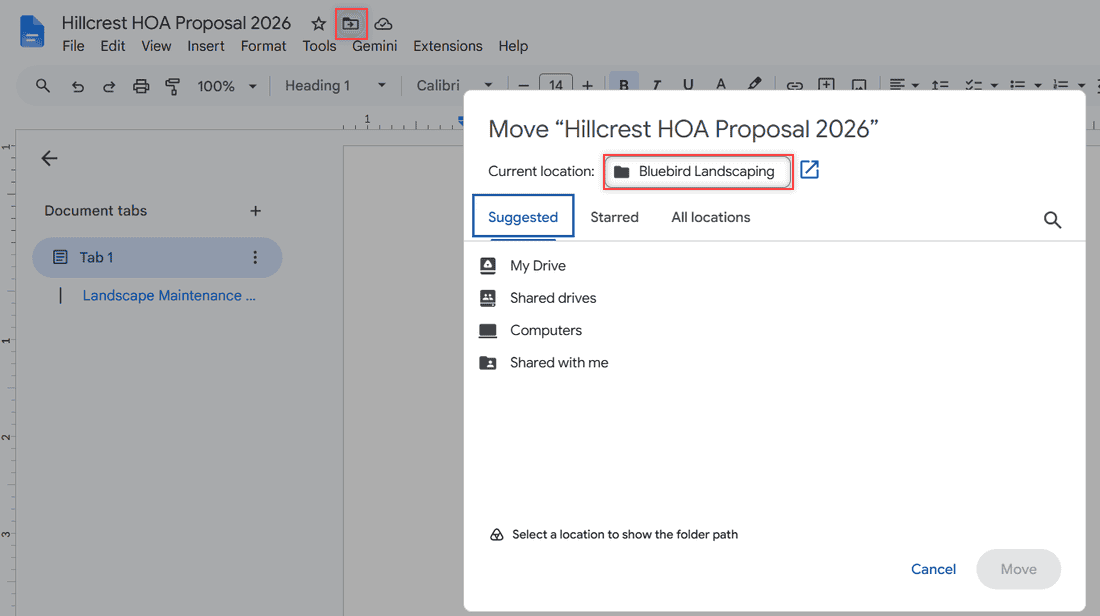This screenshot has height=616, width=1100.
Task: Print the document
Action: click(x=141, y=86)
